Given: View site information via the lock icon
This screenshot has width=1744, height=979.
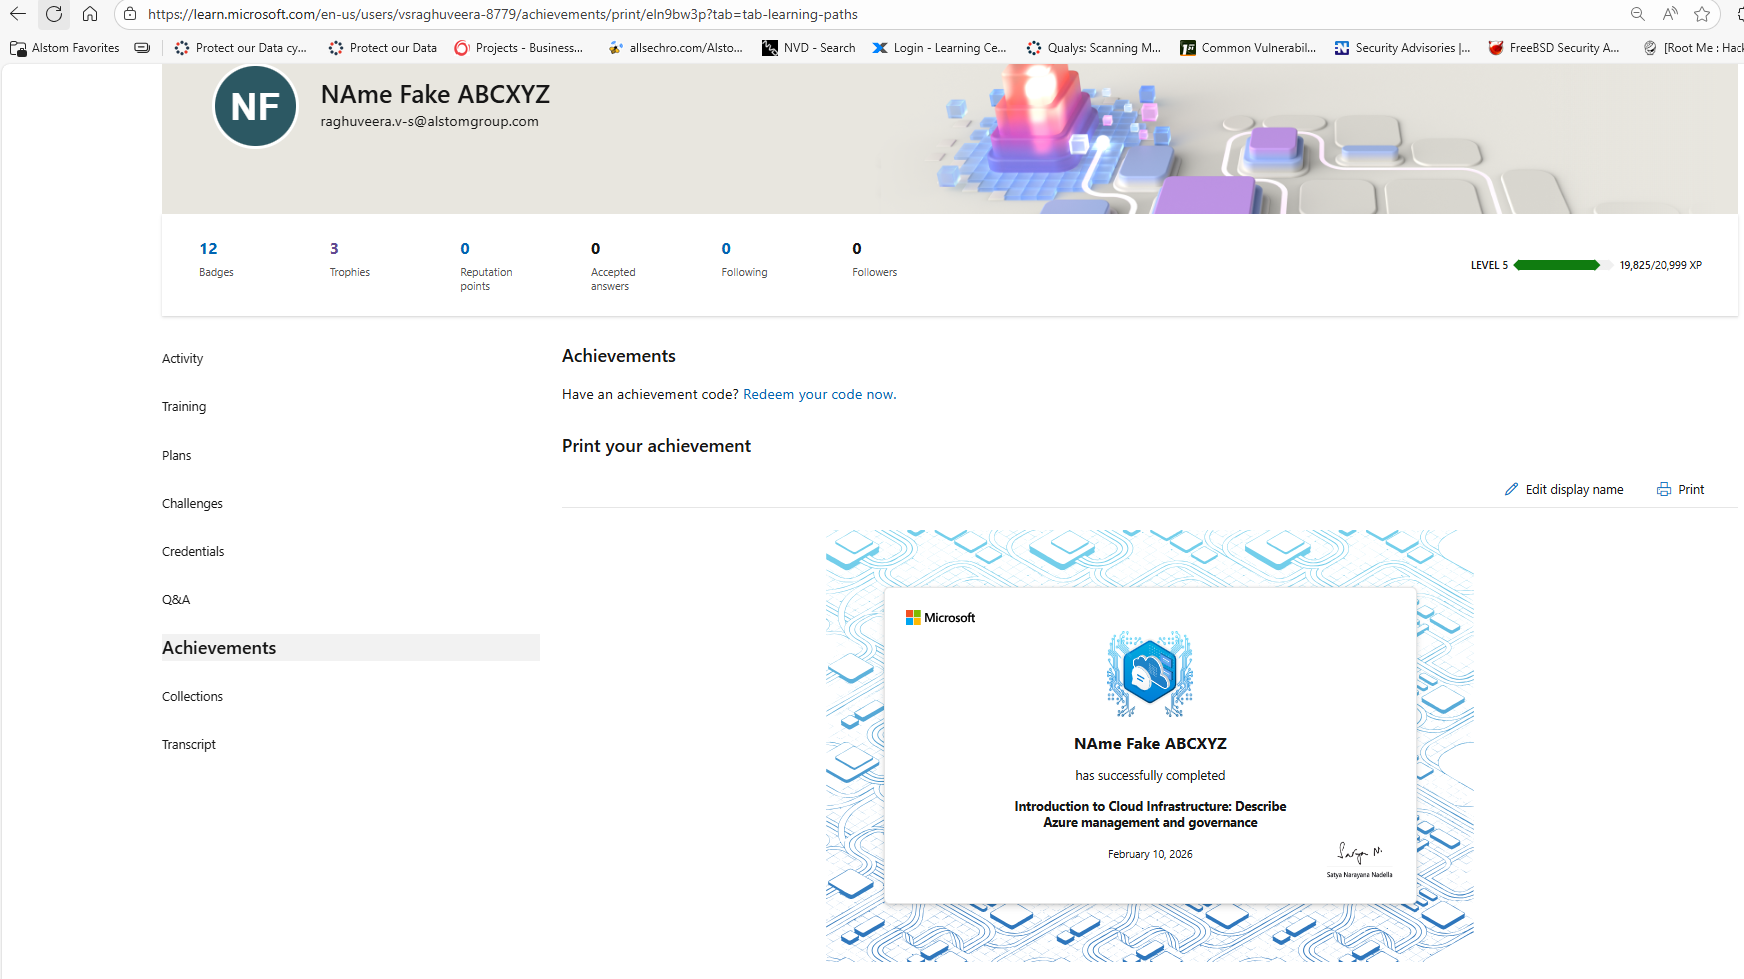Looking at the screenshot, I should click(130, 14).
